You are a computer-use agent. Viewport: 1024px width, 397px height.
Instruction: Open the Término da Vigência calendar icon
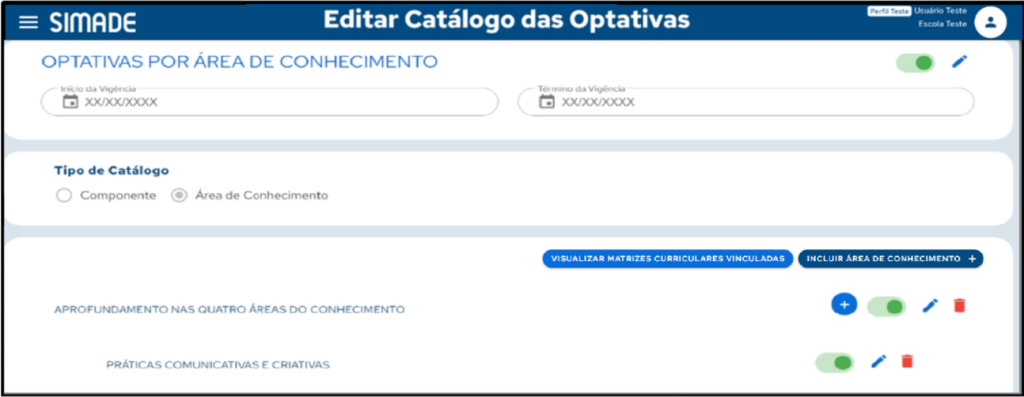[x=547, y=102]
